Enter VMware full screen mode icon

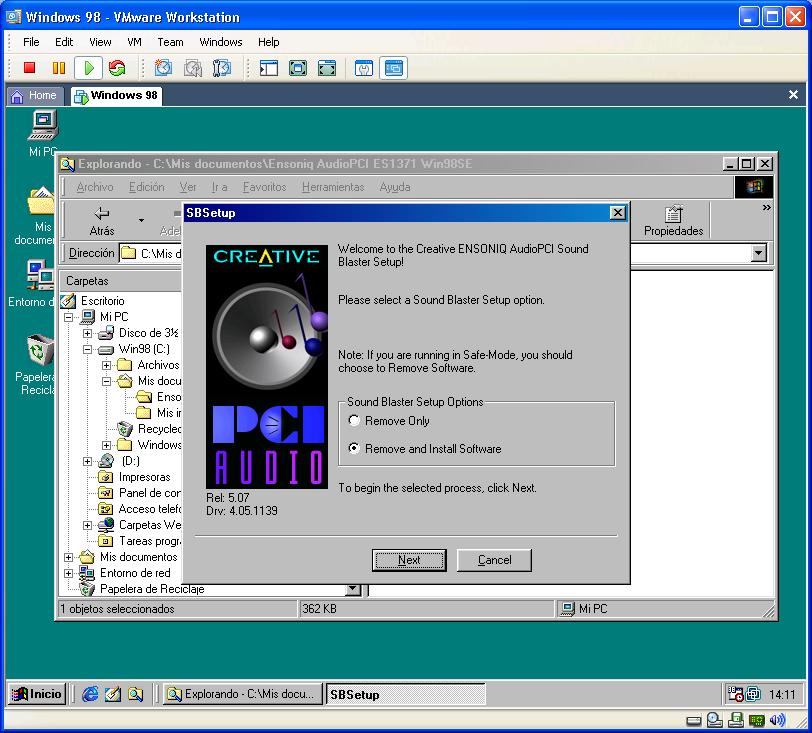click(298, 68)
